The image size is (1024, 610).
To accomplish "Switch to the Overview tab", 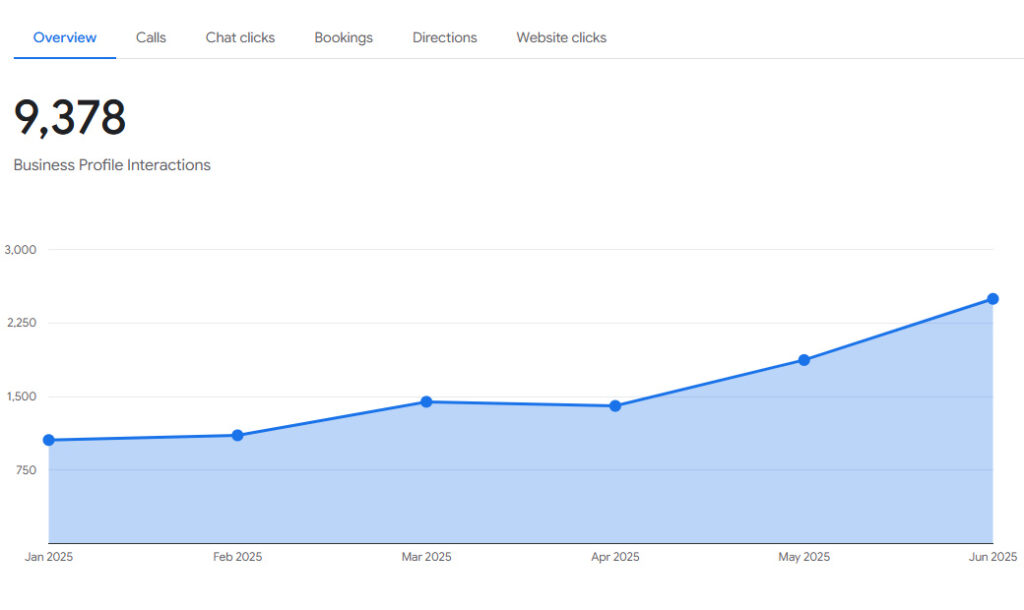I will (x=65, y=38).
